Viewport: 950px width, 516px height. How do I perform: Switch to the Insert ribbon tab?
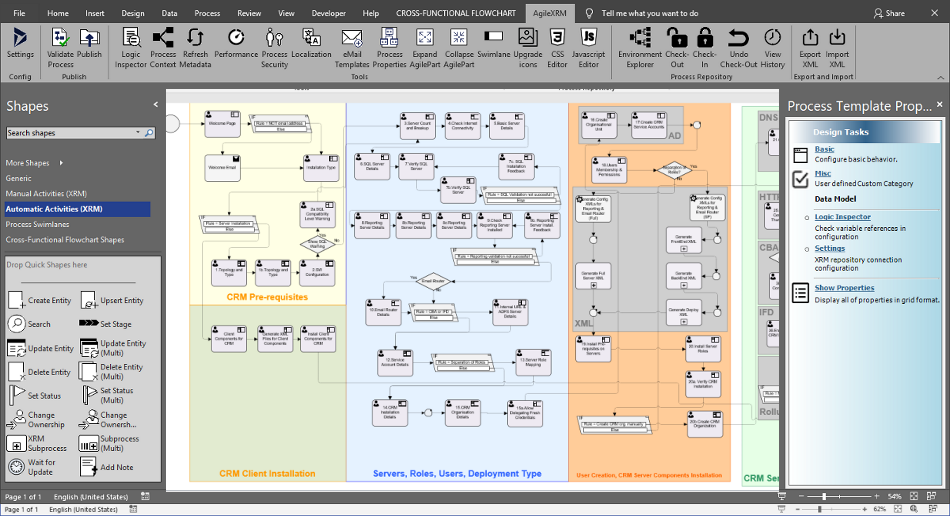(95, 13)
